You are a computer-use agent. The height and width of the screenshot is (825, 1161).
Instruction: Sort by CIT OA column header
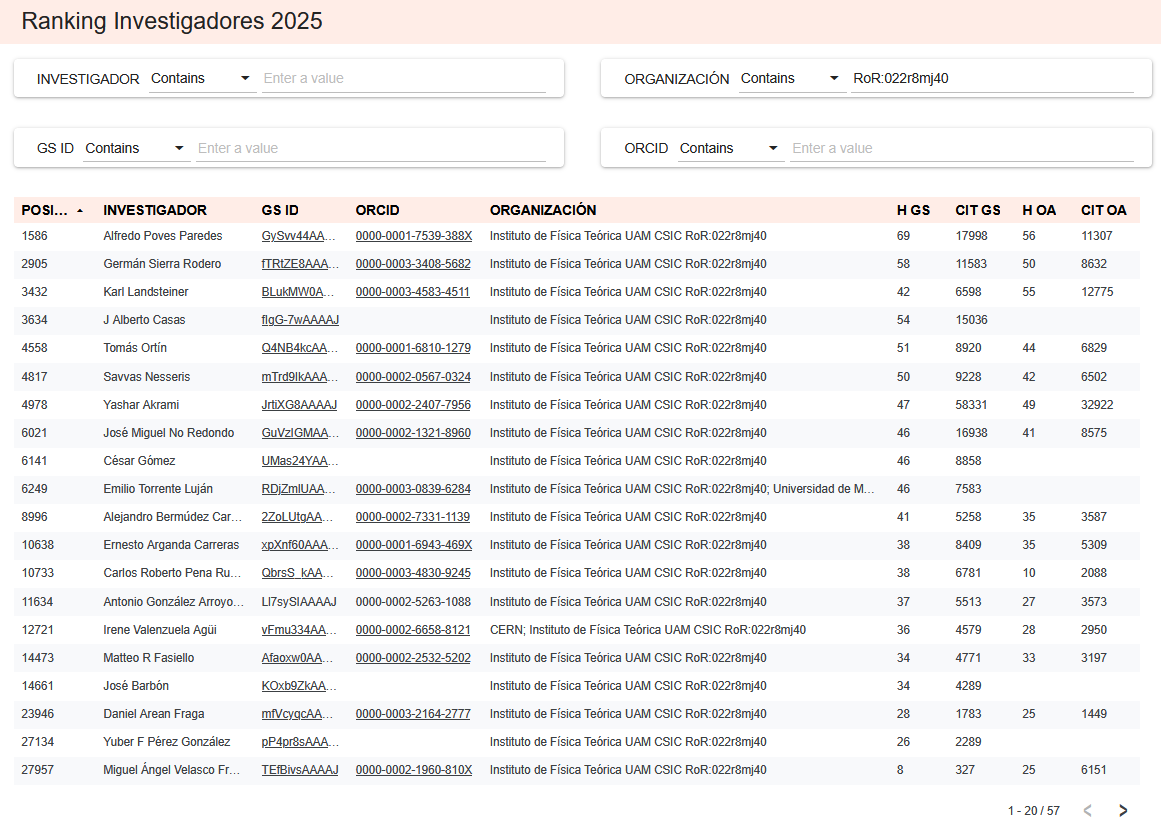pos(1103,210)
